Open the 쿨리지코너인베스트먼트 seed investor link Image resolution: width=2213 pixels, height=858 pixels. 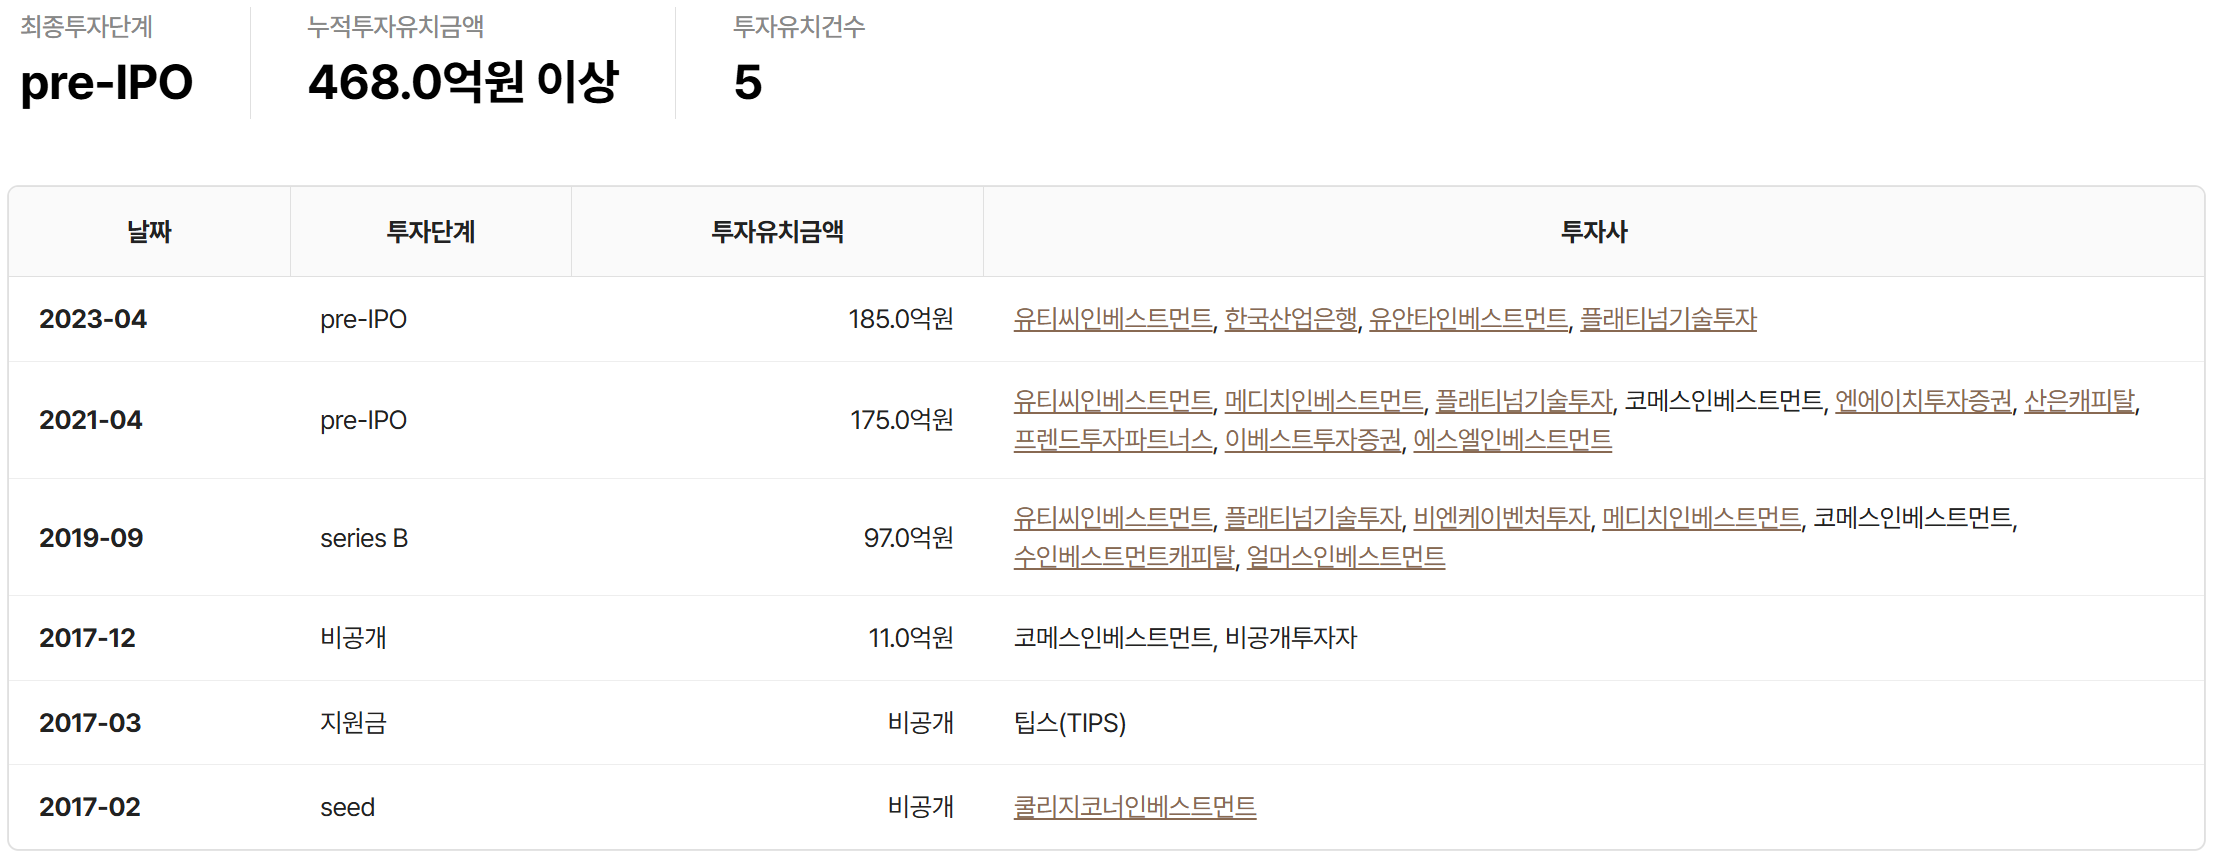click(x=1134, y=807)
